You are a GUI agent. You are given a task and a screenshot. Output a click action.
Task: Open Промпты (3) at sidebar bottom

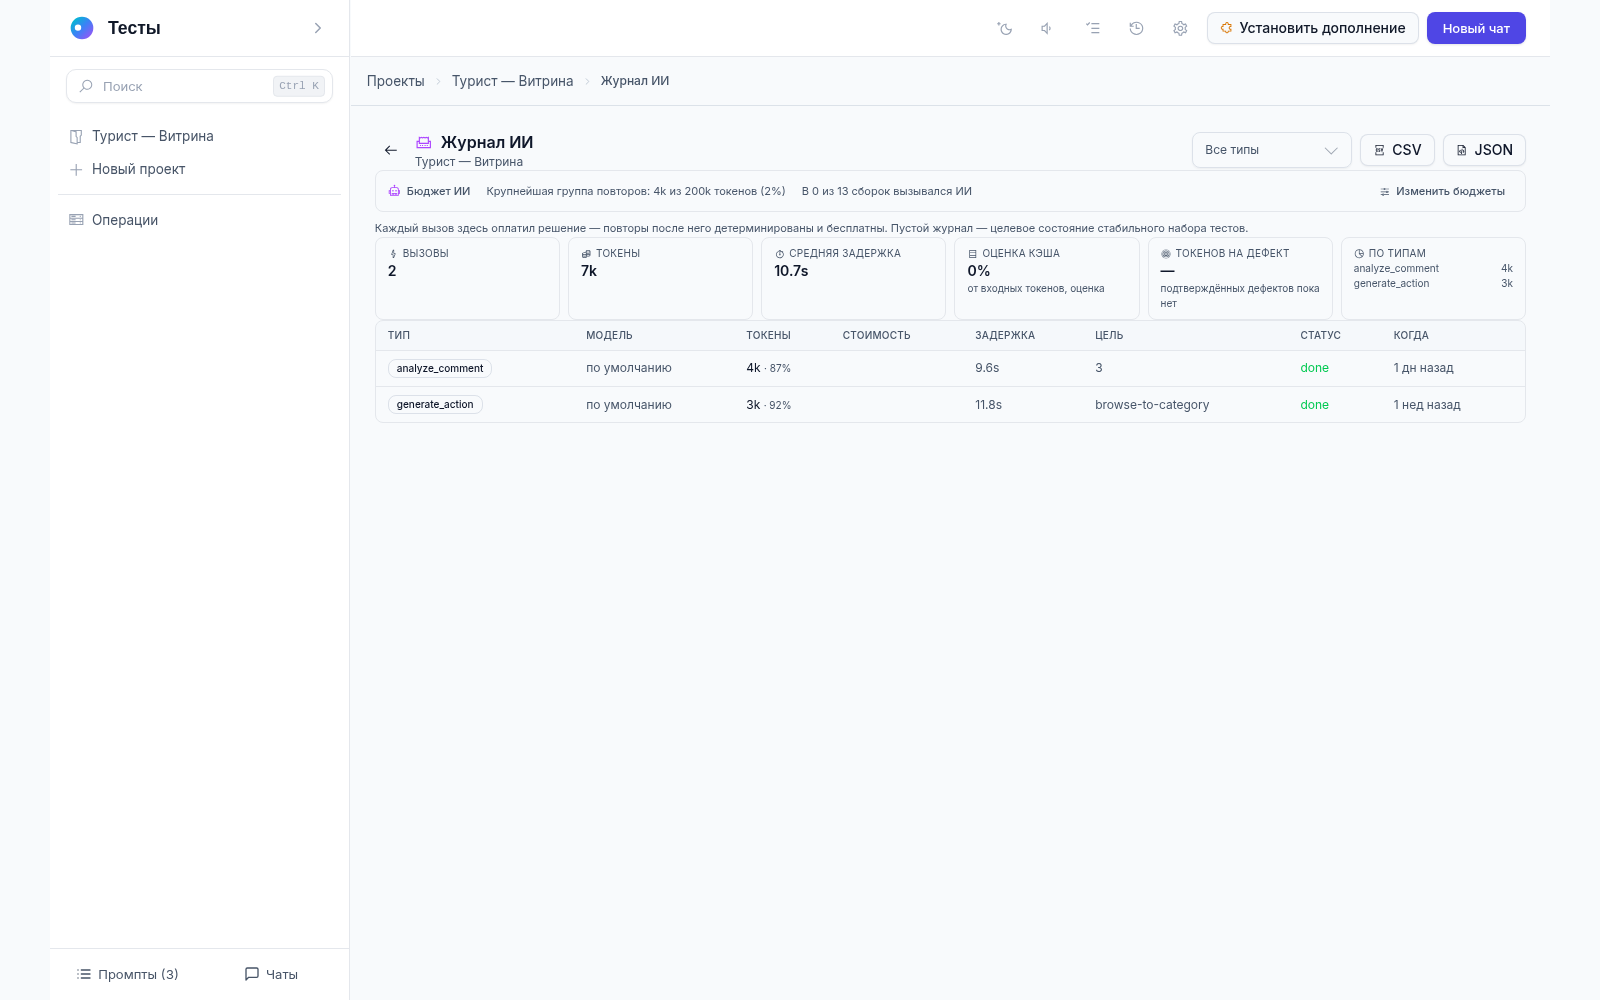tap(128, 974)
